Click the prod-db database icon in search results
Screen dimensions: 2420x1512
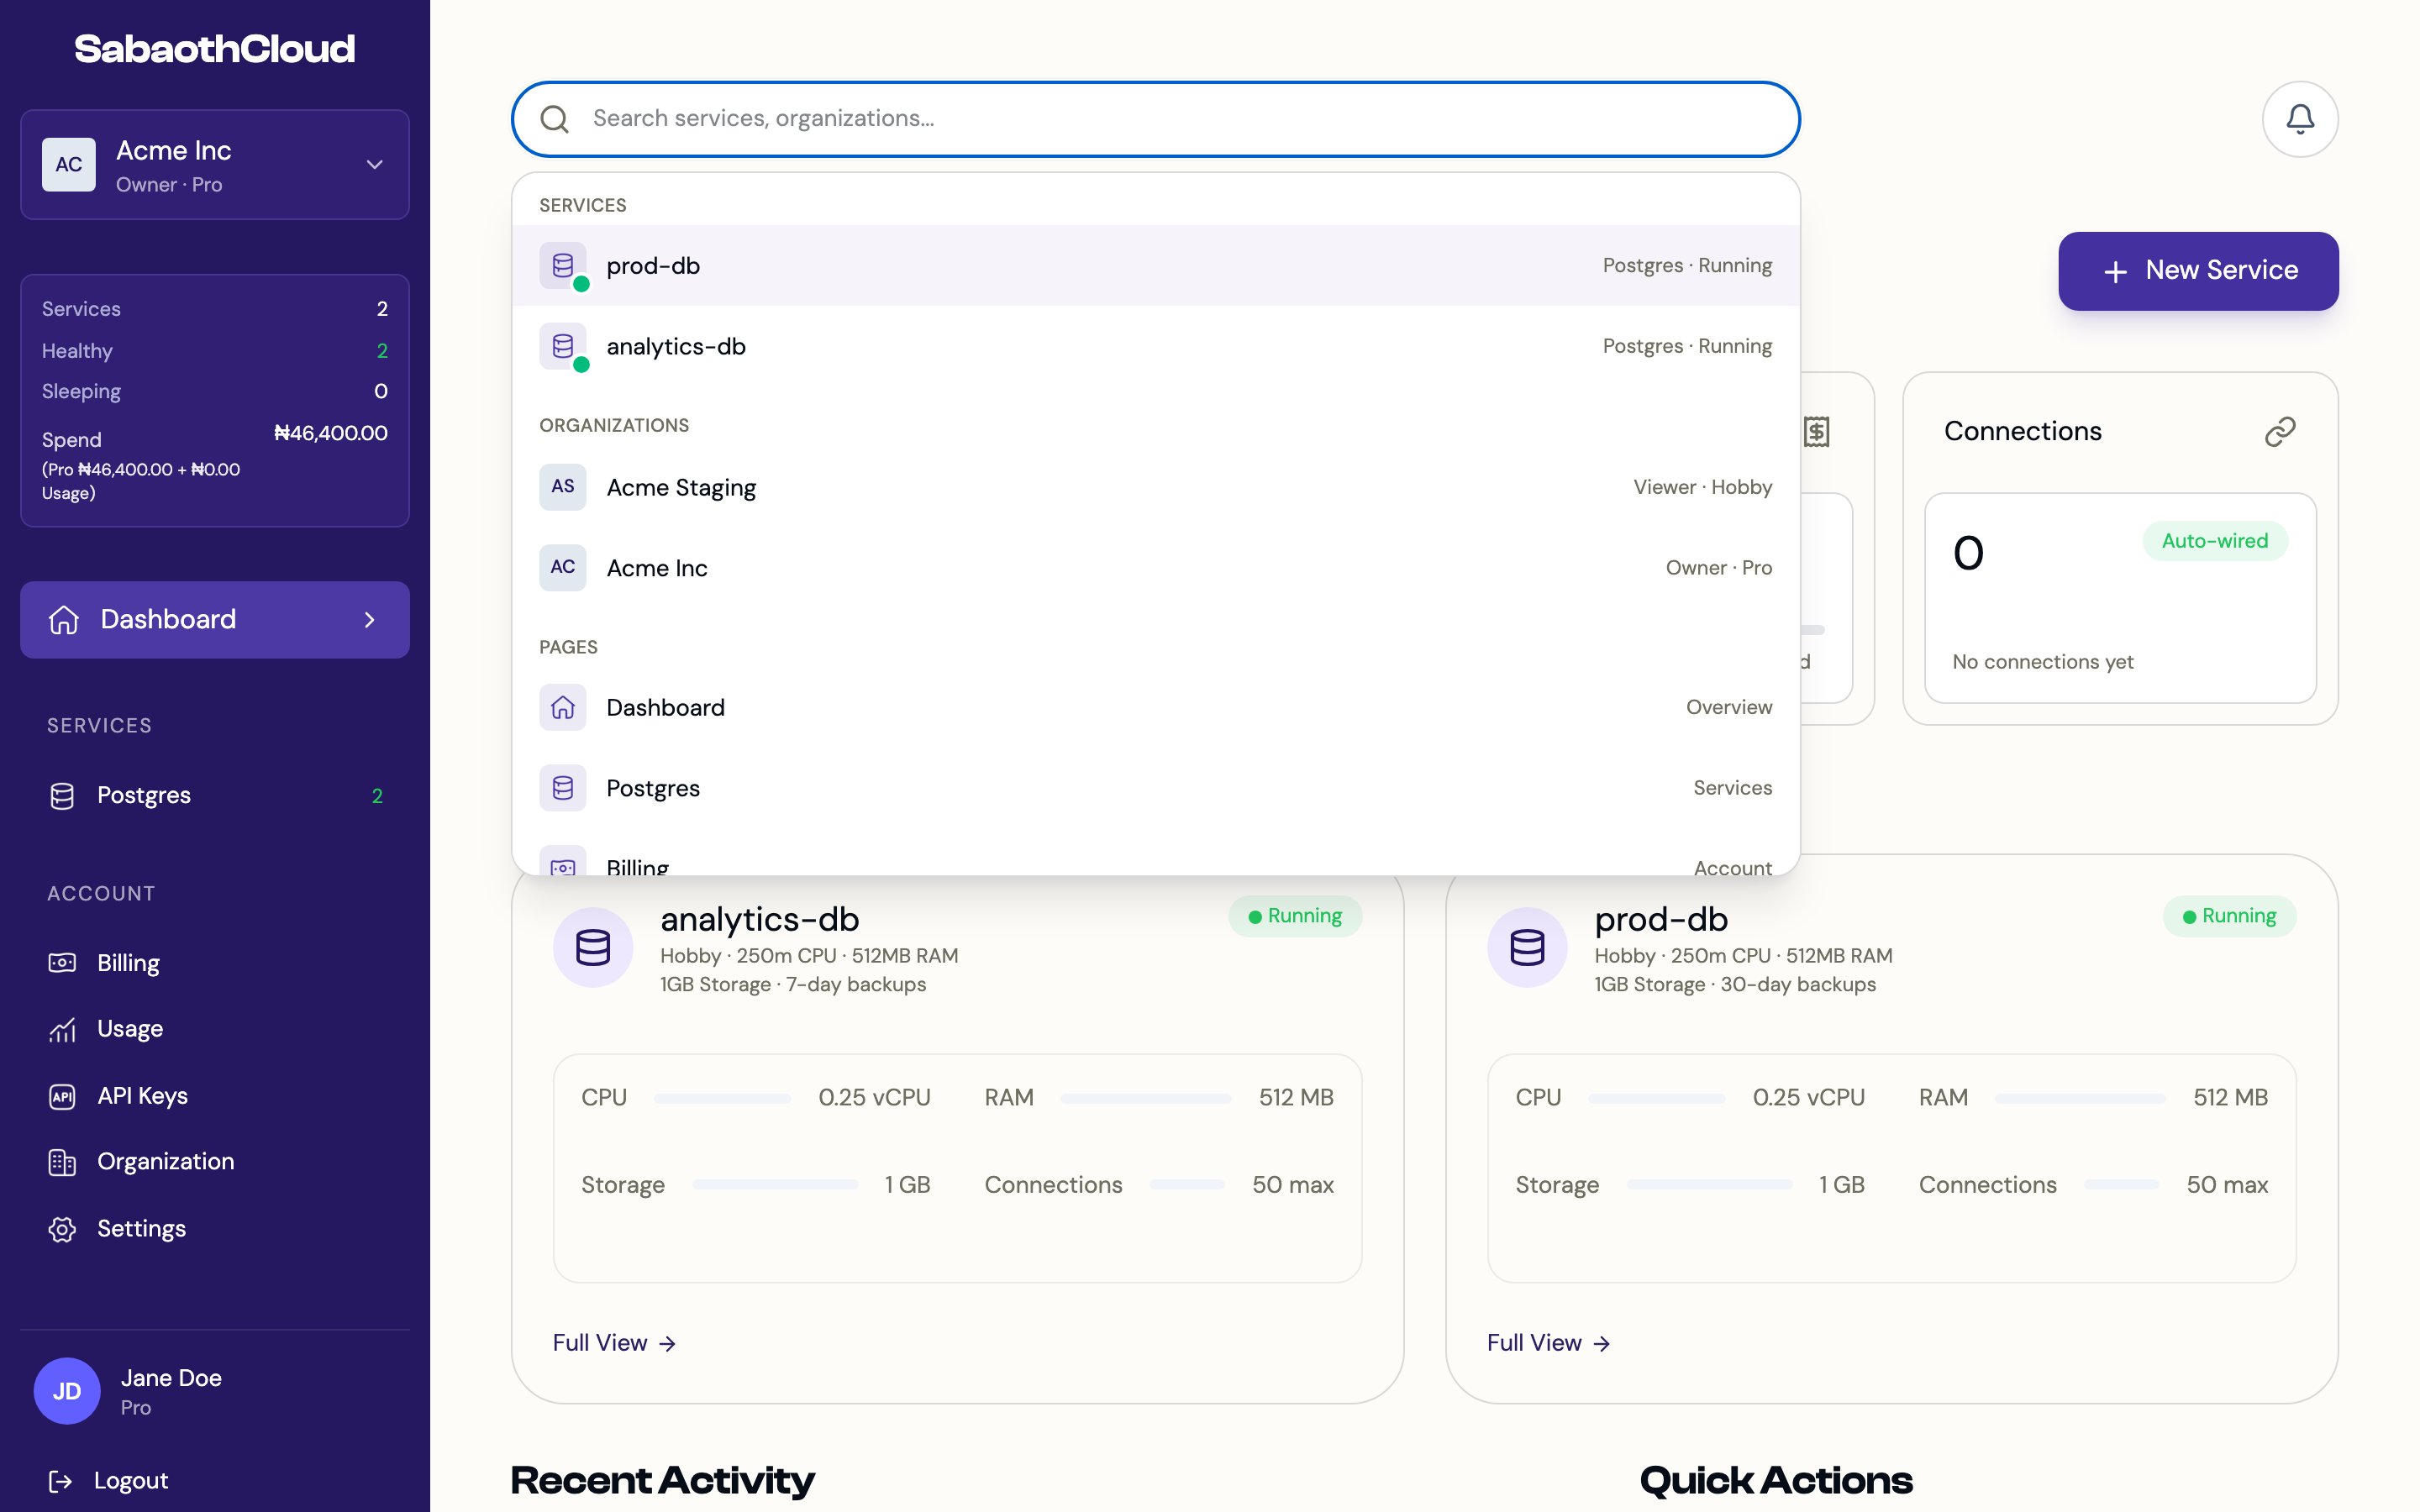click(563, 266)
